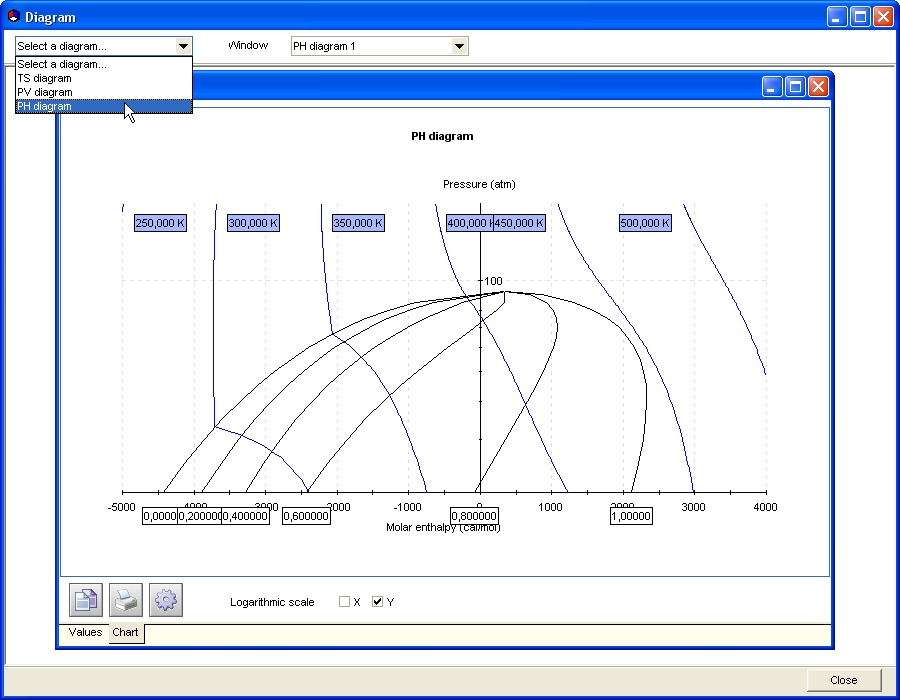
Task: Switch to the Values tab
Action: pyautogui.click(x=85, y=632)
